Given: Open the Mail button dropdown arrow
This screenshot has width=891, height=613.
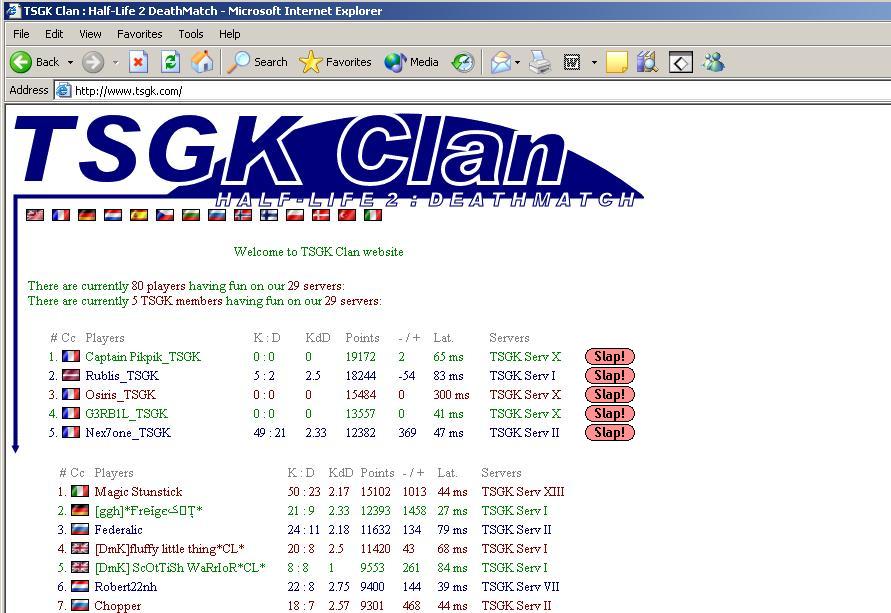Looking at the screenshot, I should click(x=518, y=62).
